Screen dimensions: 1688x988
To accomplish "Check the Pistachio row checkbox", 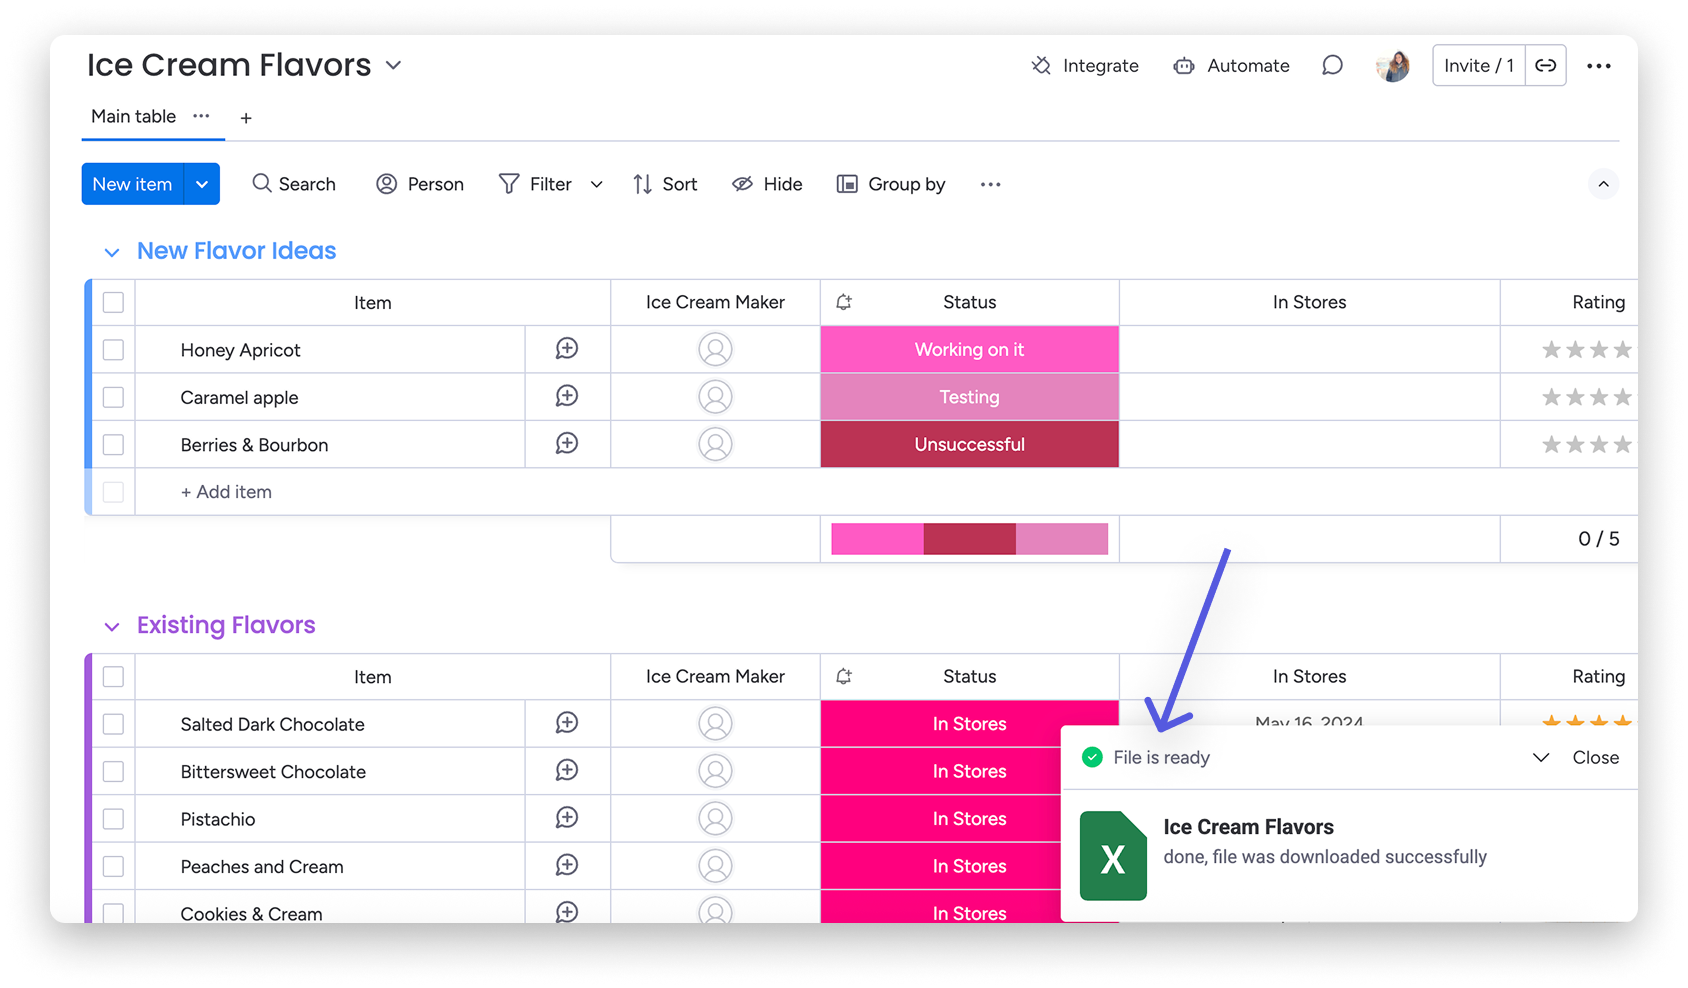I will click(x=113, y=819).
